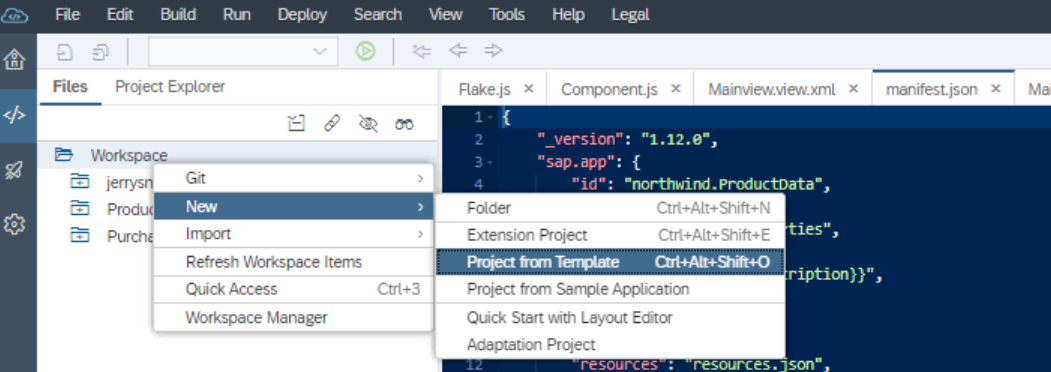Open the run configuration dropdown in toolbar
Image resolution: width=1051 pixels, height=372 pixels.
pos(243,52)
